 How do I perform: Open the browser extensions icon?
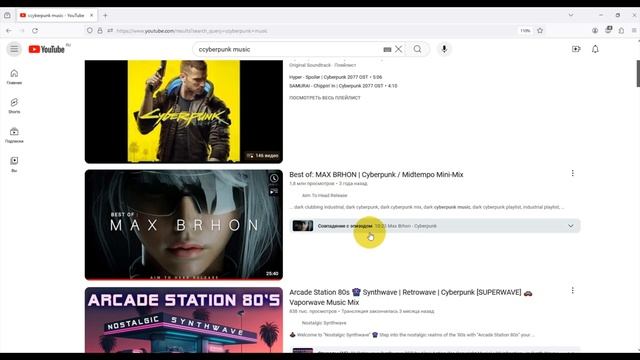[621, 31]
